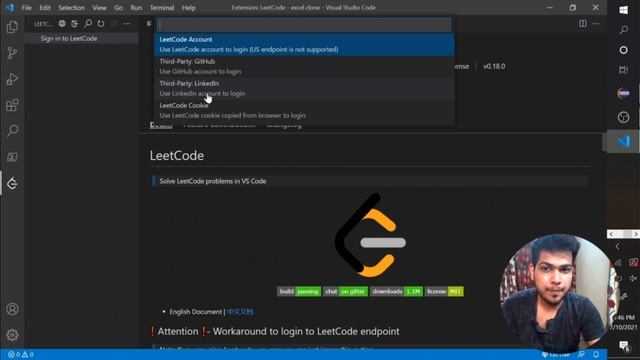
Task: Click the search problem icon in LeetCode panel
Action: (x=88, y=24)
